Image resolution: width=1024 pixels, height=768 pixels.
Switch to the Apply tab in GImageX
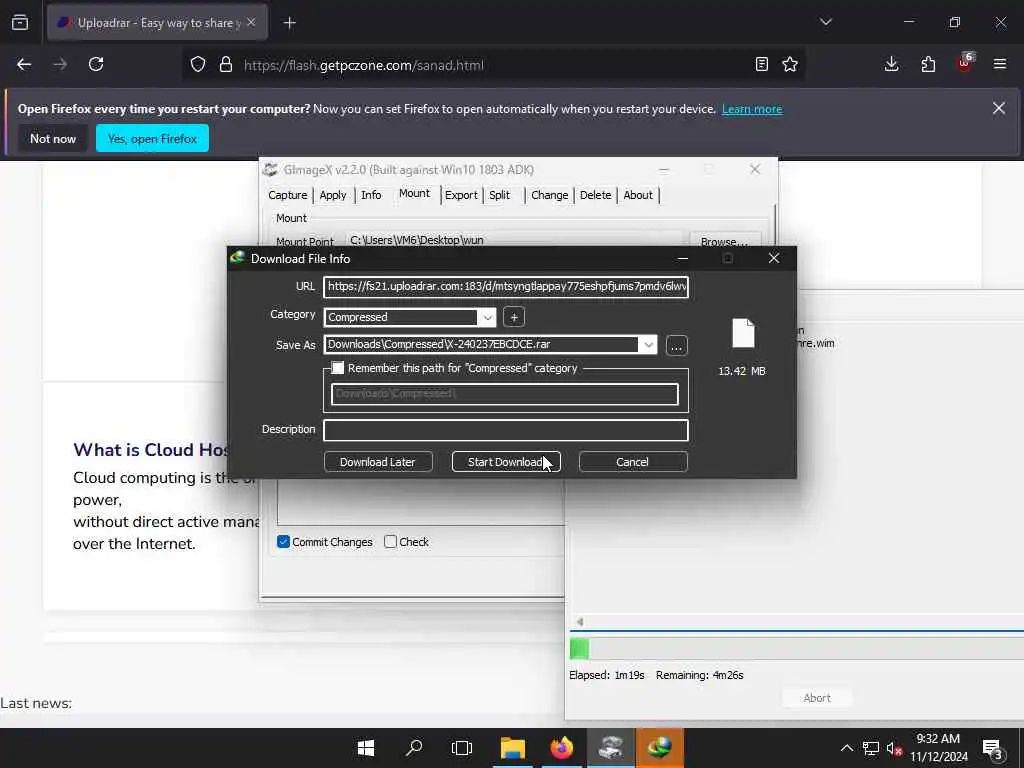coord(332,195)
